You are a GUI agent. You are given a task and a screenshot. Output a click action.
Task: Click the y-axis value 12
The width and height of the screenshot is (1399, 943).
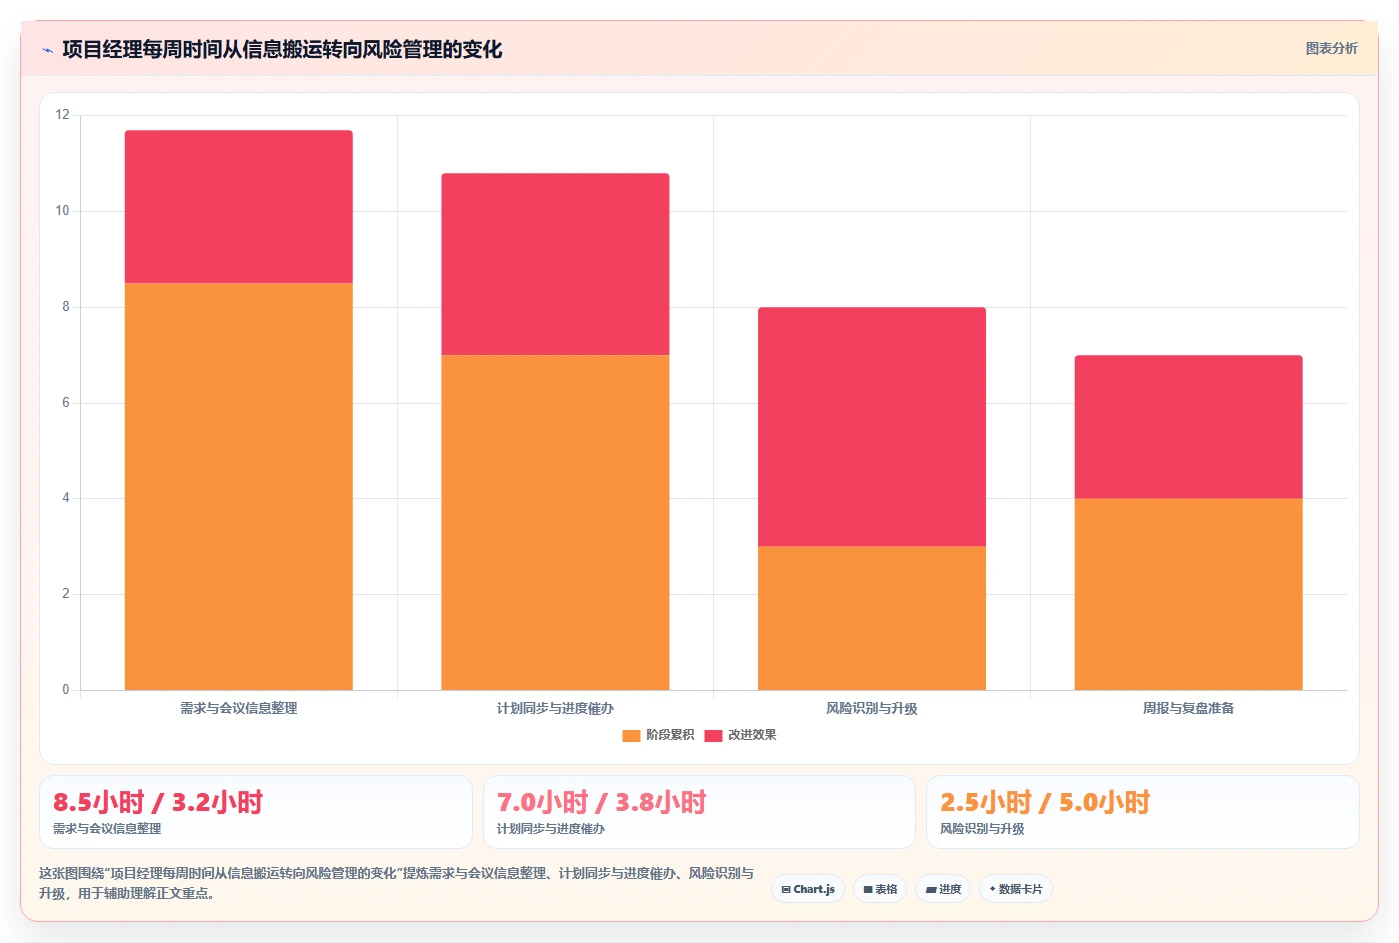click(x=63, y=115)
